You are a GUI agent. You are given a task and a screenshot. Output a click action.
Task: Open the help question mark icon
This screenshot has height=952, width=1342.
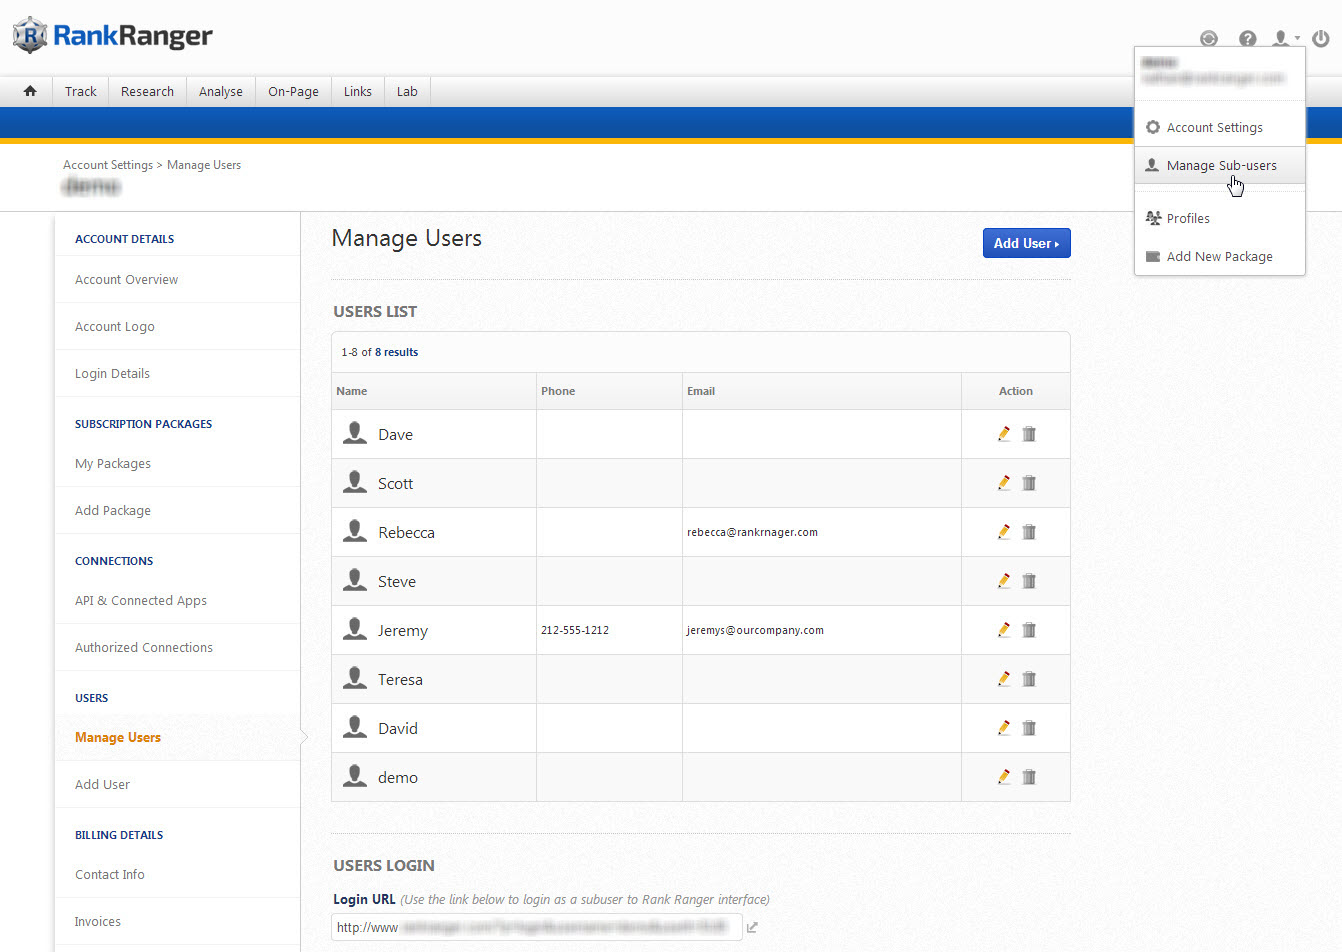point(1247,39)
